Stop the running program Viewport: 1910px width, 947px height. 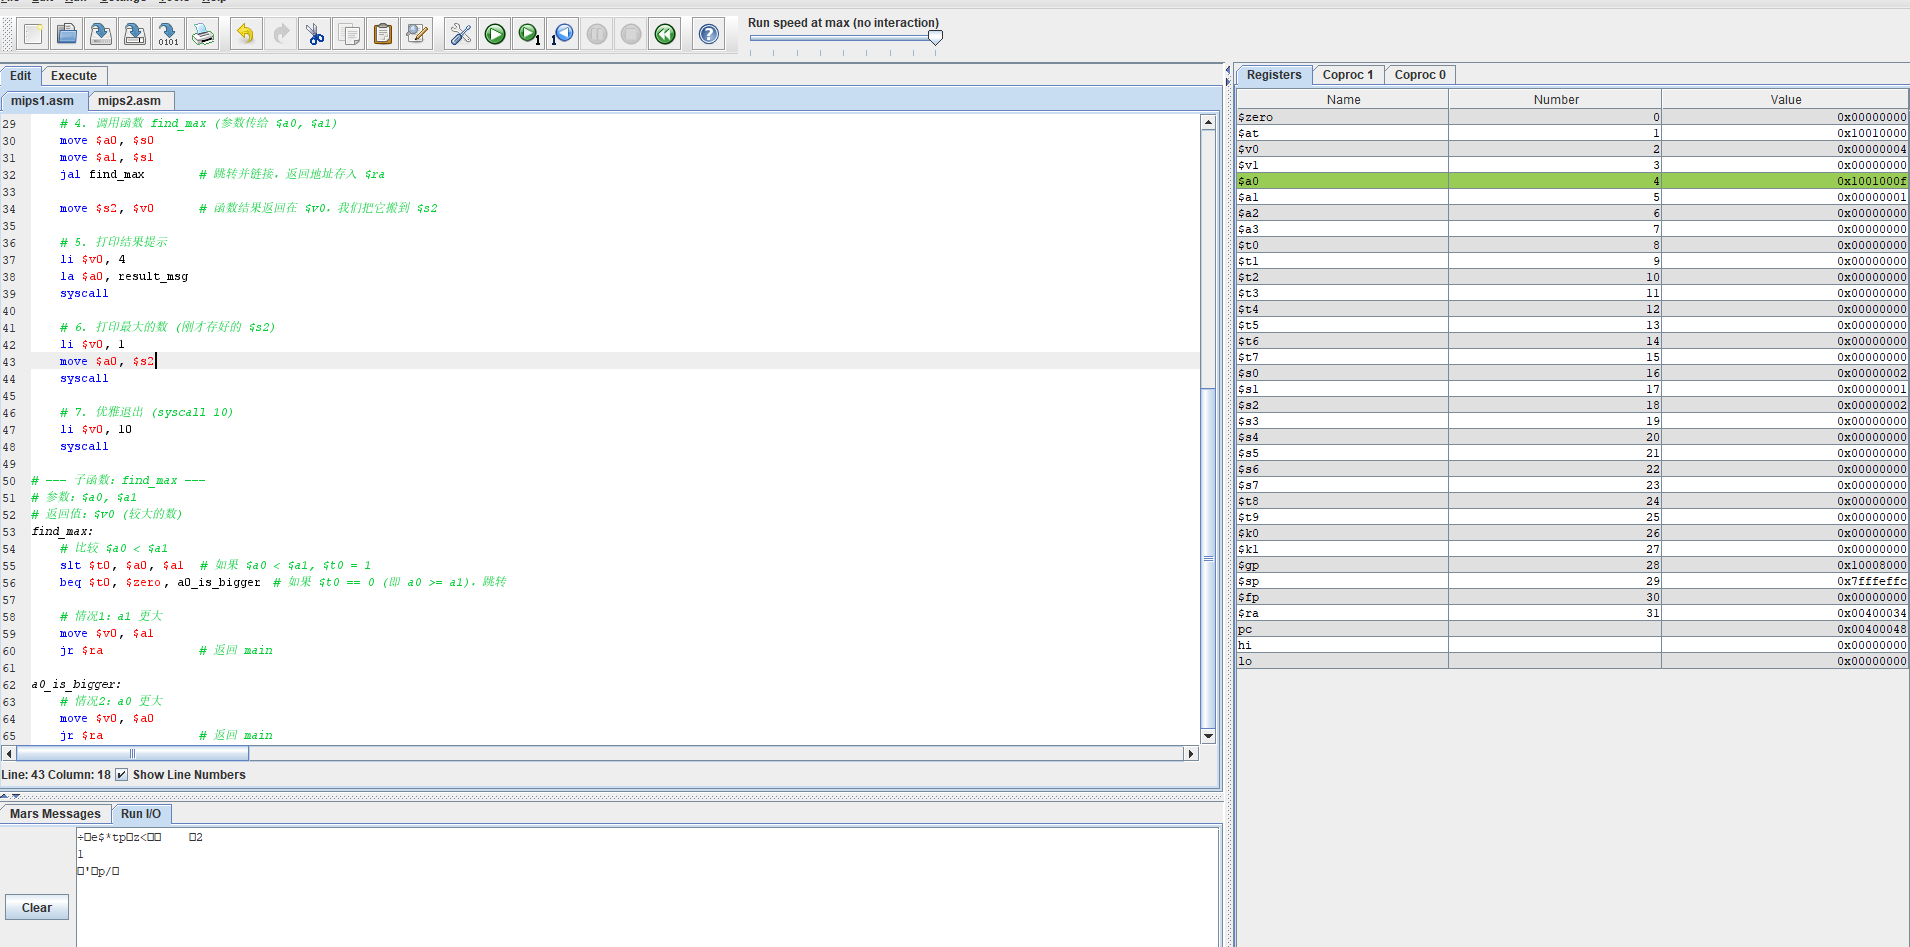point(631,35)
